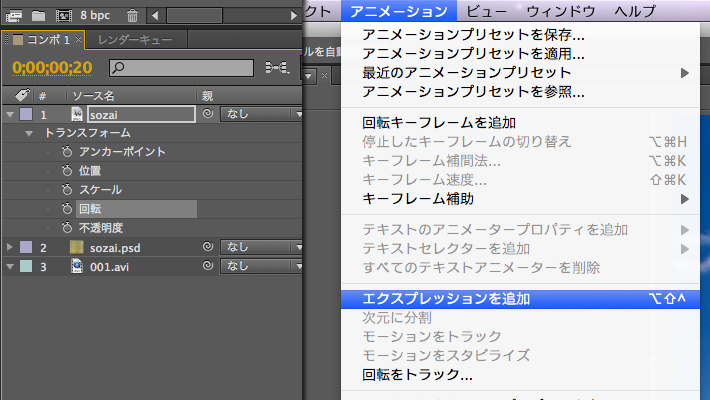Click the label color swatch of layer 3

[x=26, y=266]
